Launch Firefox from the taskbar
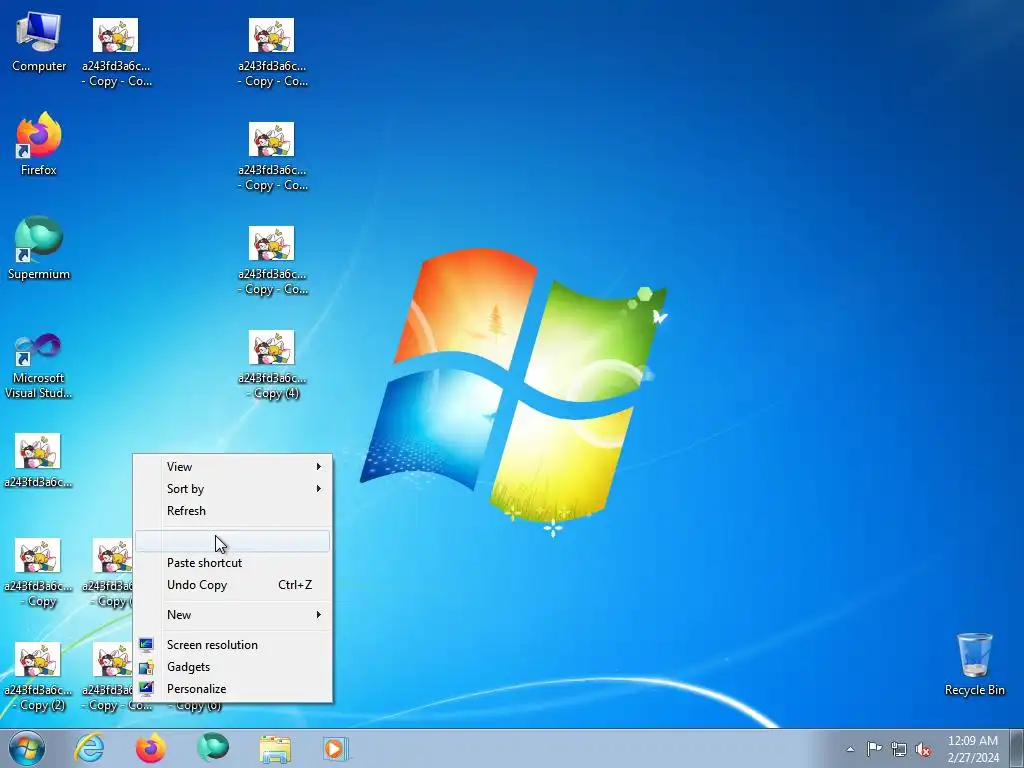The width and height of the screenshot is (1024, 768). (x=150, y=748)
